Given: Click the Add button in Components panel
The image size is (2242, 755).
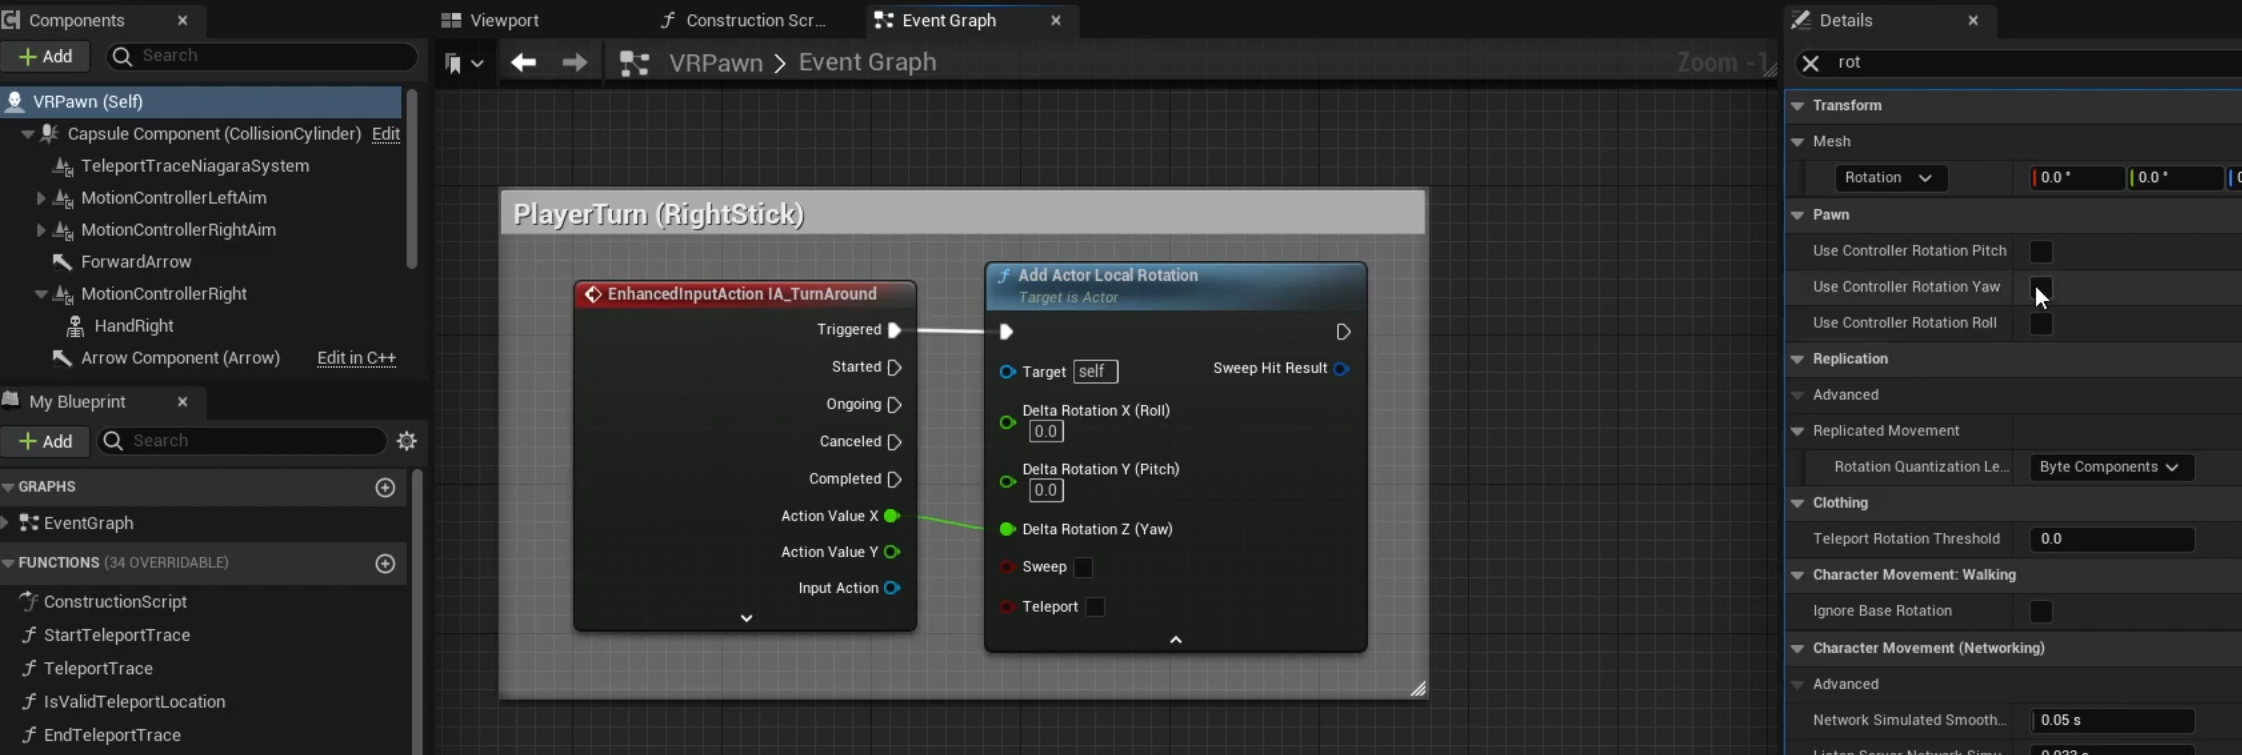Looking at the screenshot, I should (x=45, y=56).
